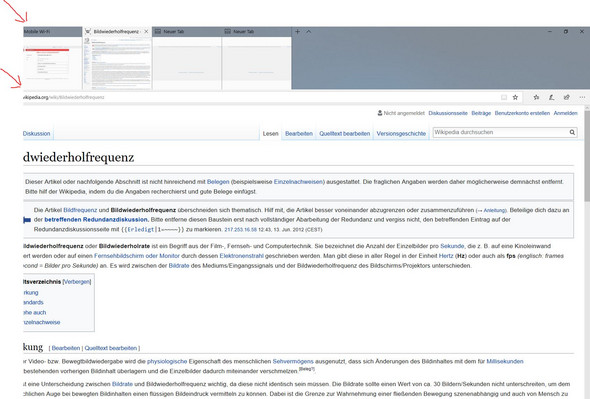The width and height of the screenshot is (590, 399).
Task: Follow the Belegen link
Action: [218, 182]
